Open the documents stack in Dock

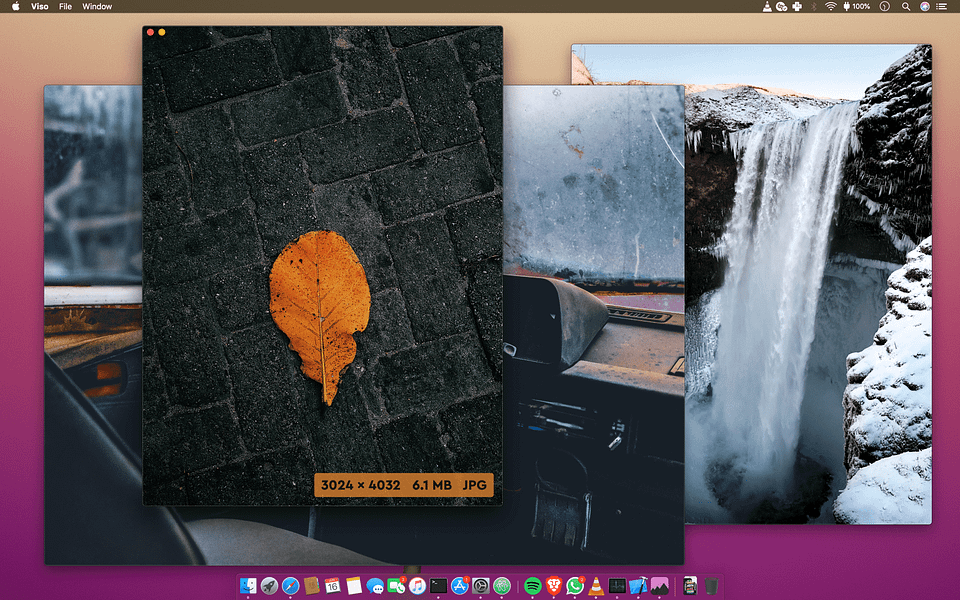(x=690, y=586)
